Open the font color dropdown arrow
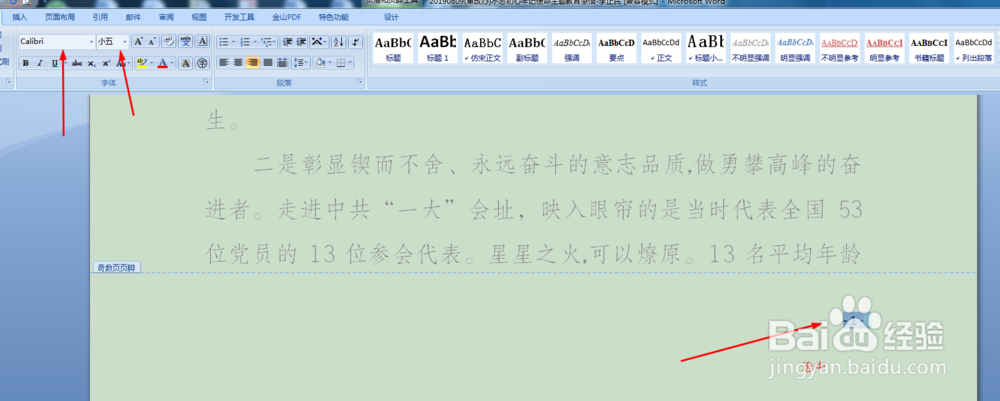 point(173,62)
